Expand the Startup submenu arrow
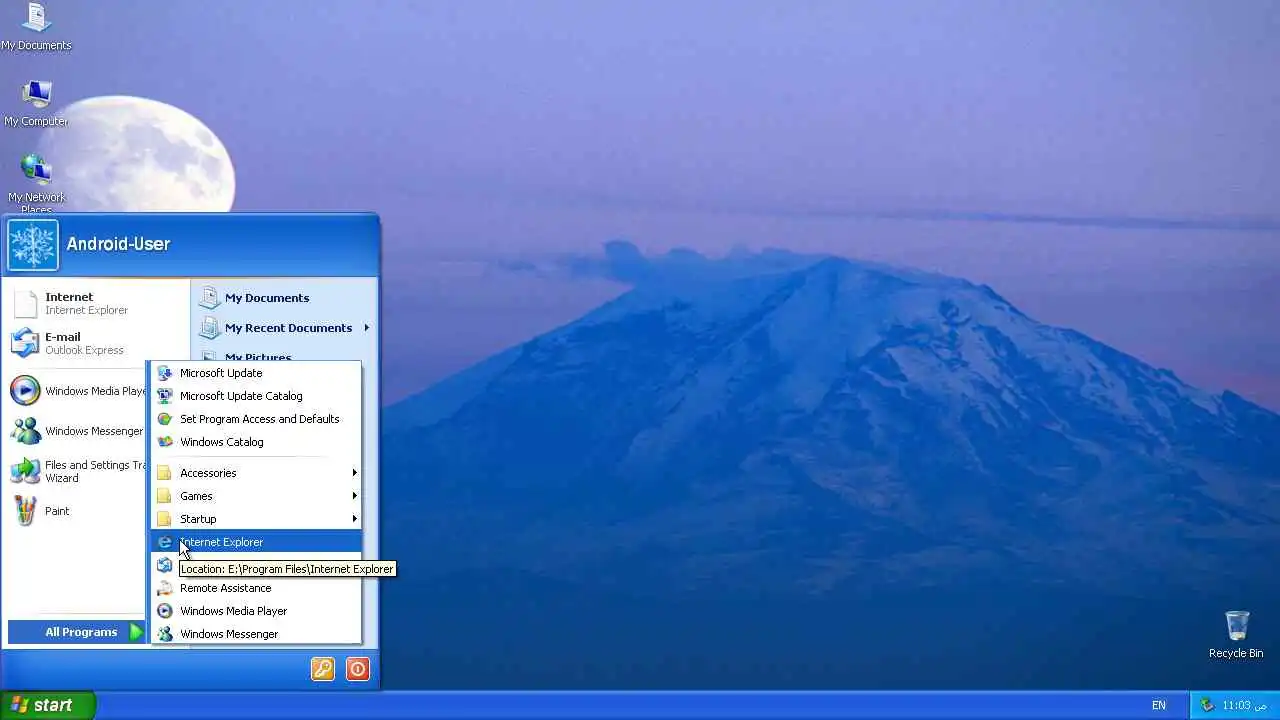The width and height of the screenshot is (1280, 720). pyautogui.click(x=354, y=519)
